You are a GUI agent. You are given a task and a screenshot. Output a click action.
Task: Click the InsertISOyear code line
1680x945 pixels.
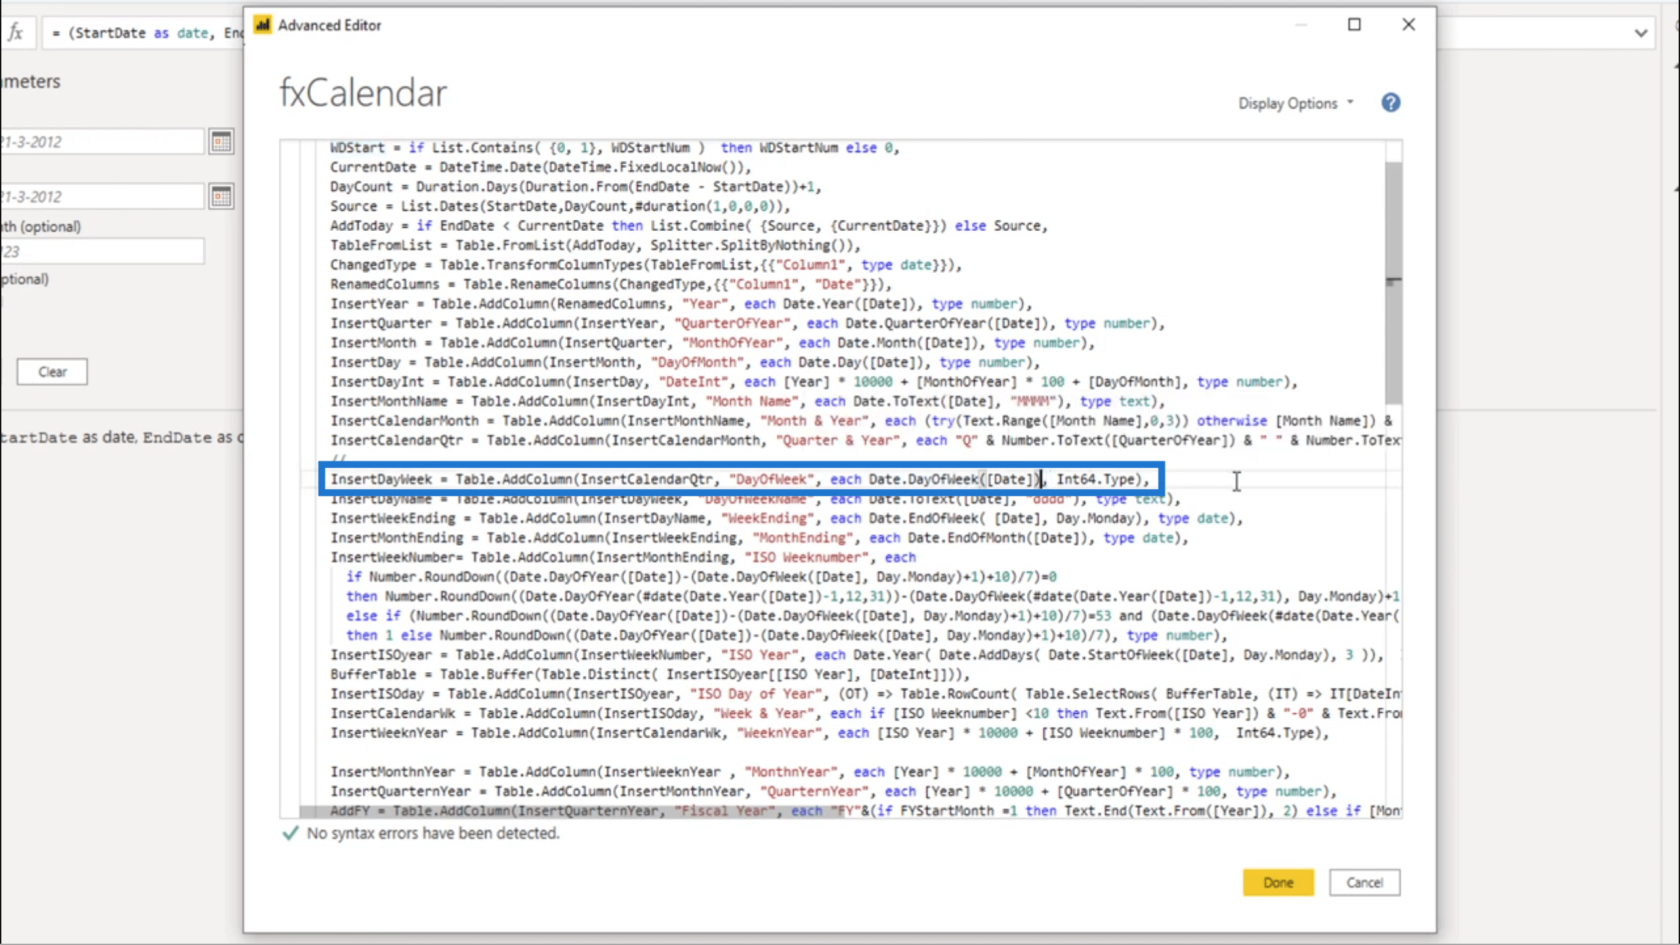coord(857,655)
